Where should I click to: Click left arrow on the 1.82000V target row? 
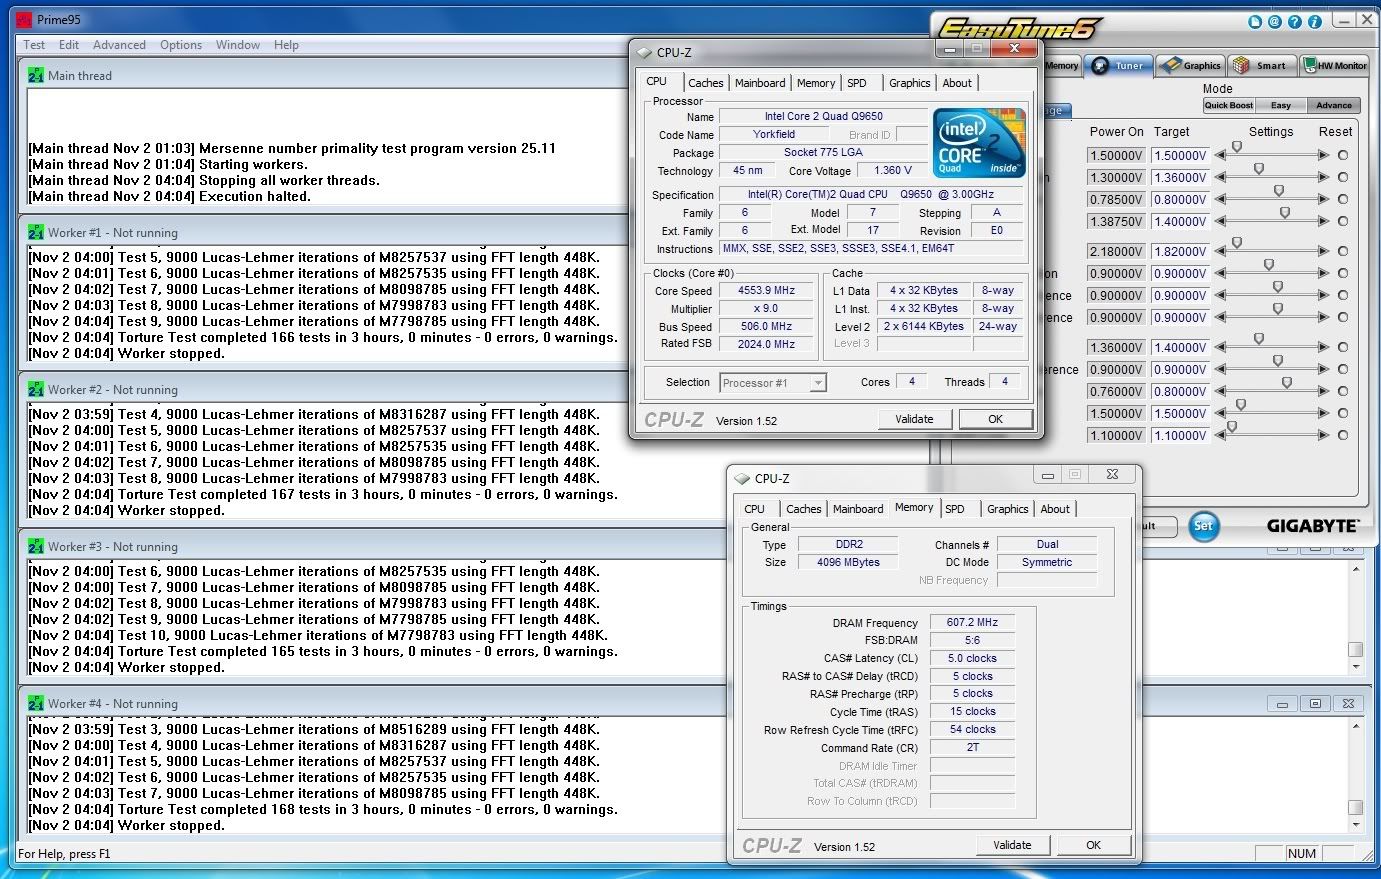(x=1220, y=251)
